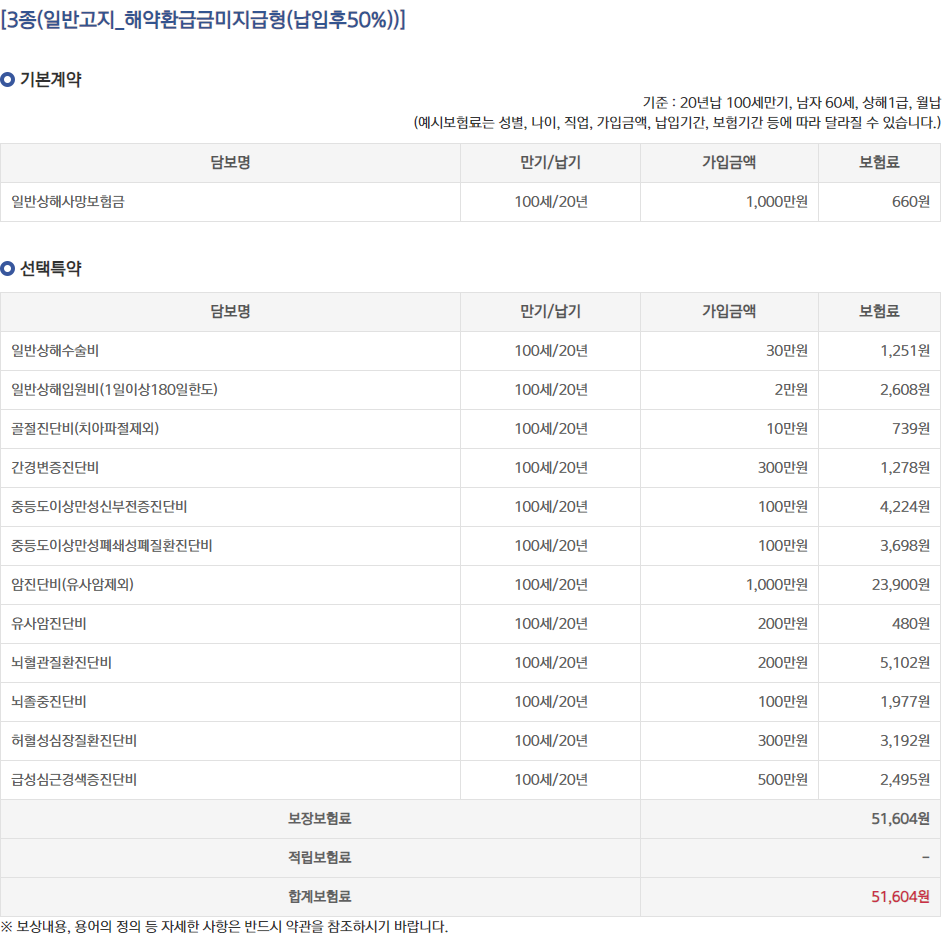The height and width of the screenshot is (942, 942).
Task: Select the '일반상해수술비' coverage name
Action: pos(55,351)
